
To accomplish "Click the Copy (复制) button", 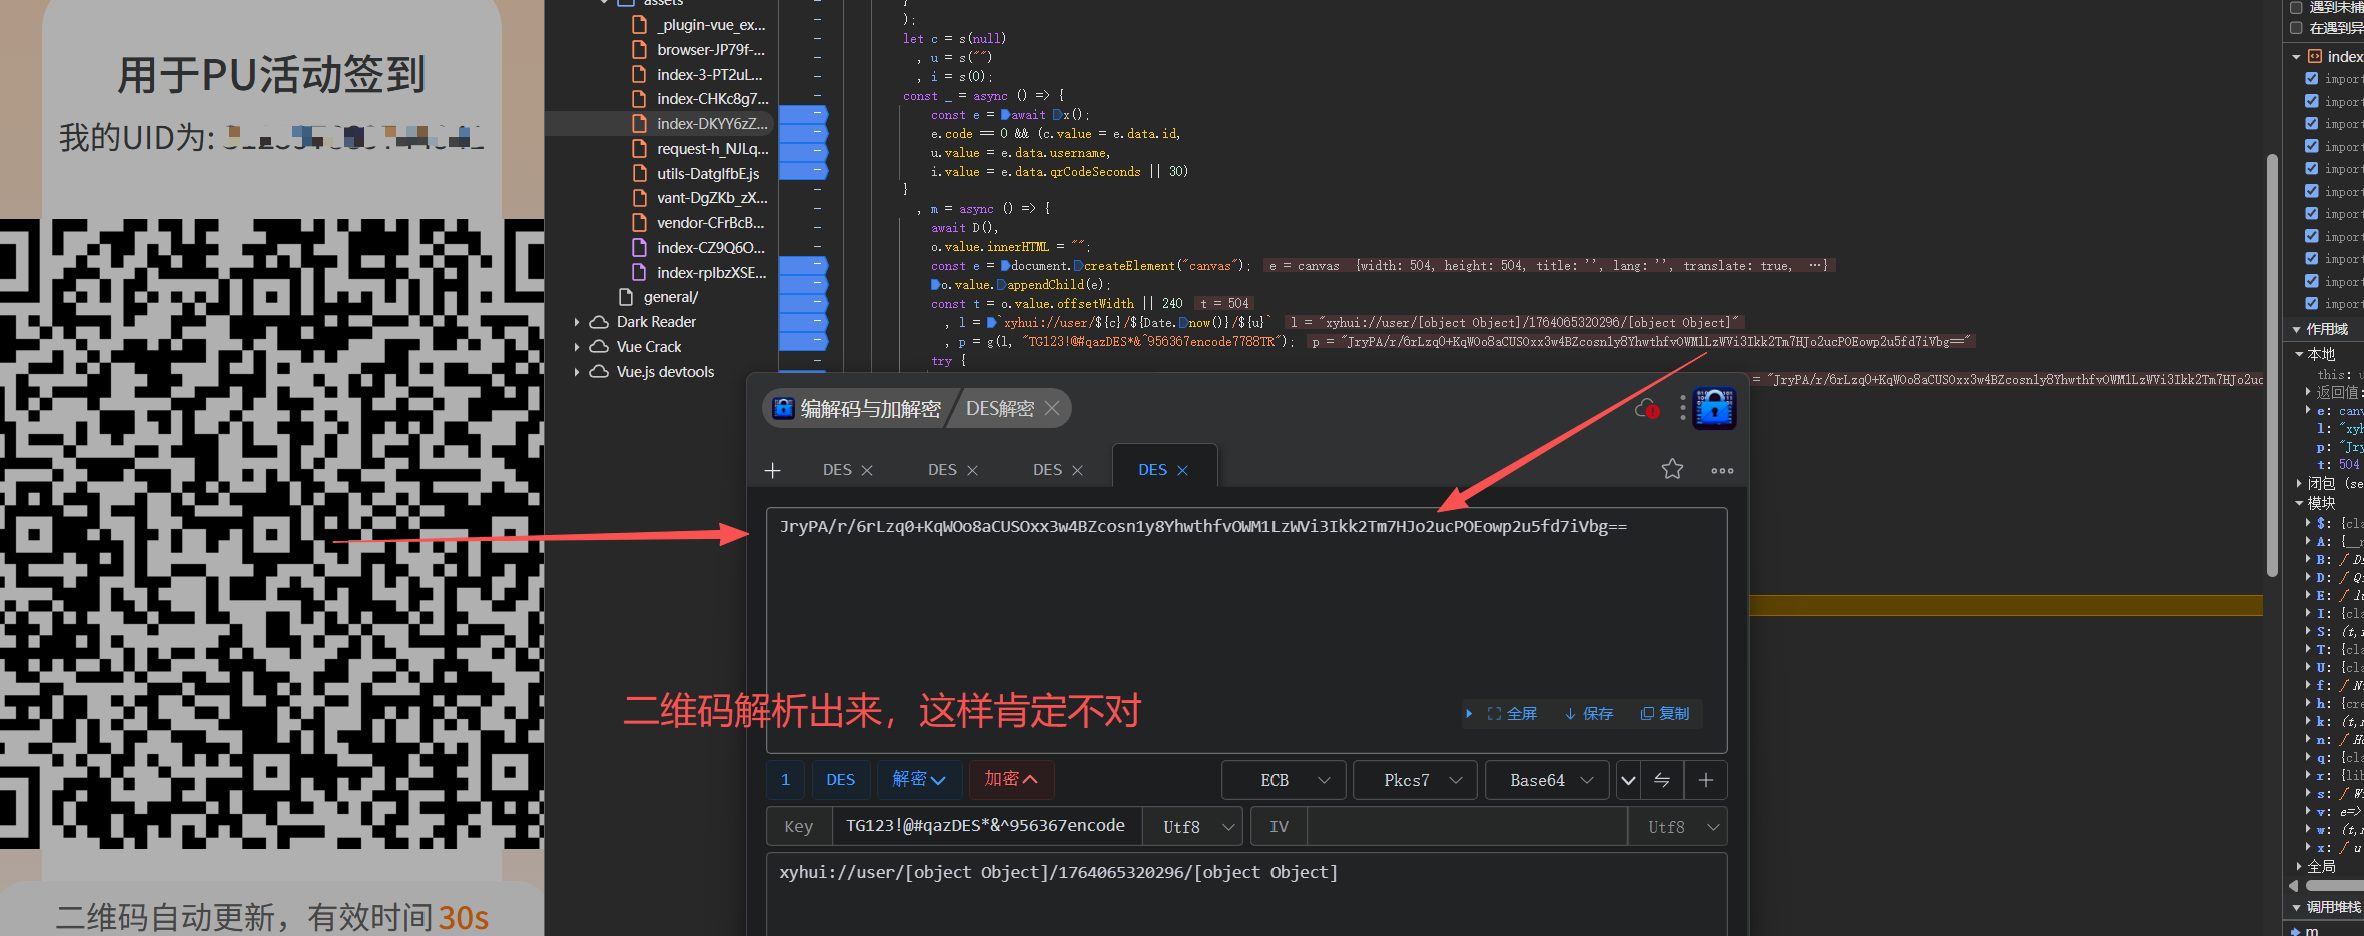I will click(x=1665, y=713).
